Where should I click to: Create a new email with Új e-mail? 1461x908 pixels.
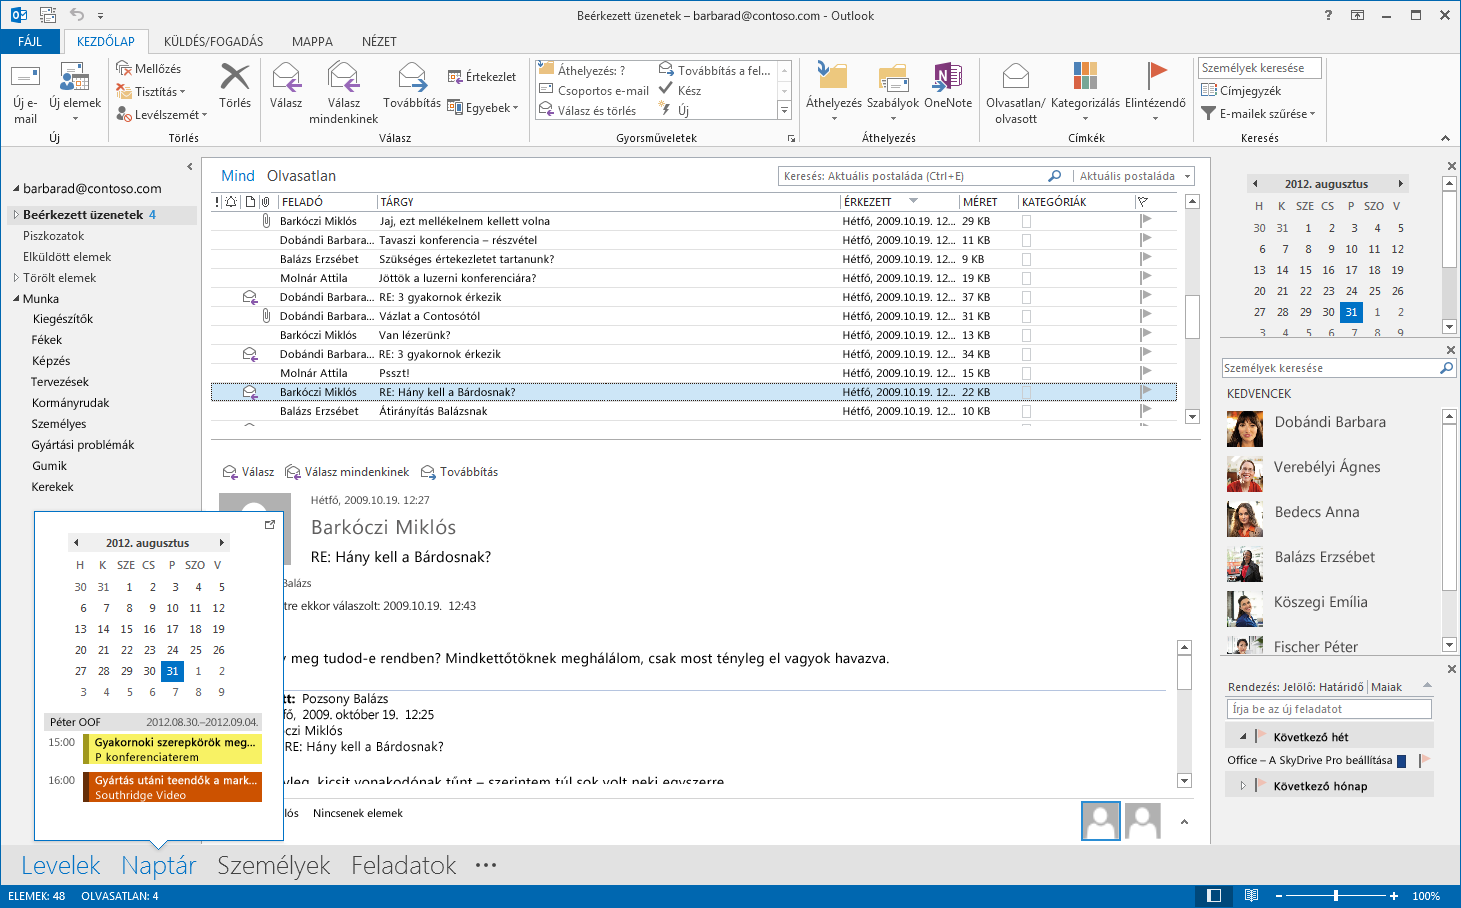(x=25, y=92)
